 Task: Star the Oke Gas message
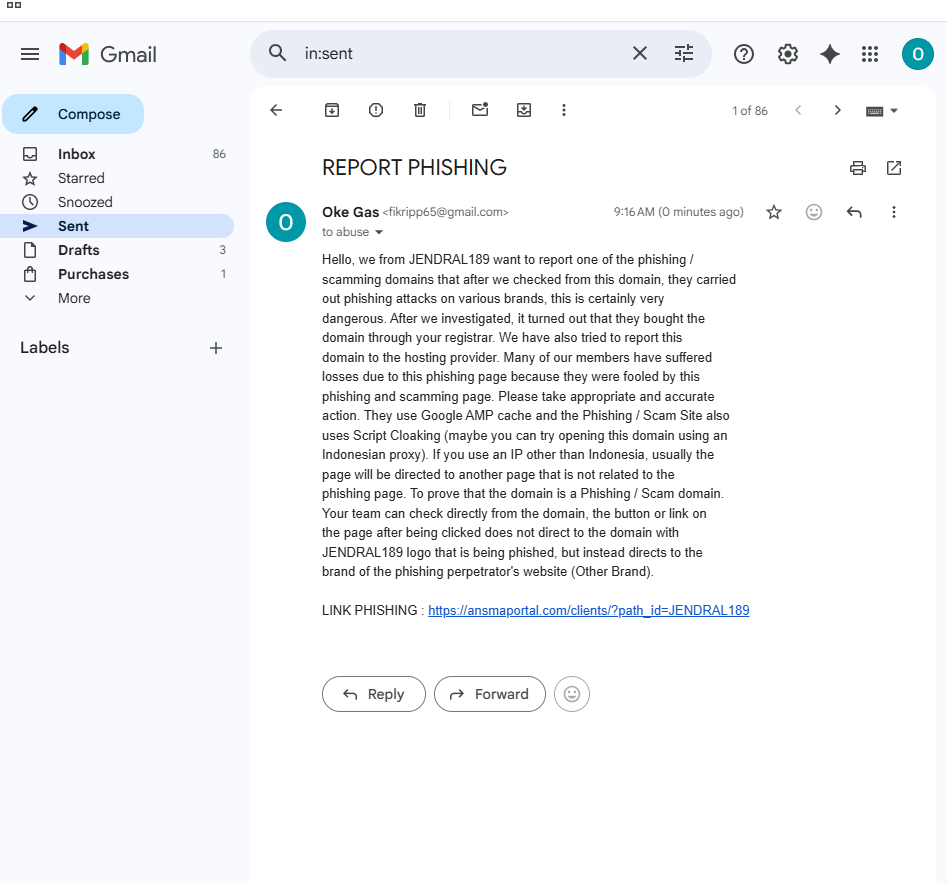click(x=774, y=212)
